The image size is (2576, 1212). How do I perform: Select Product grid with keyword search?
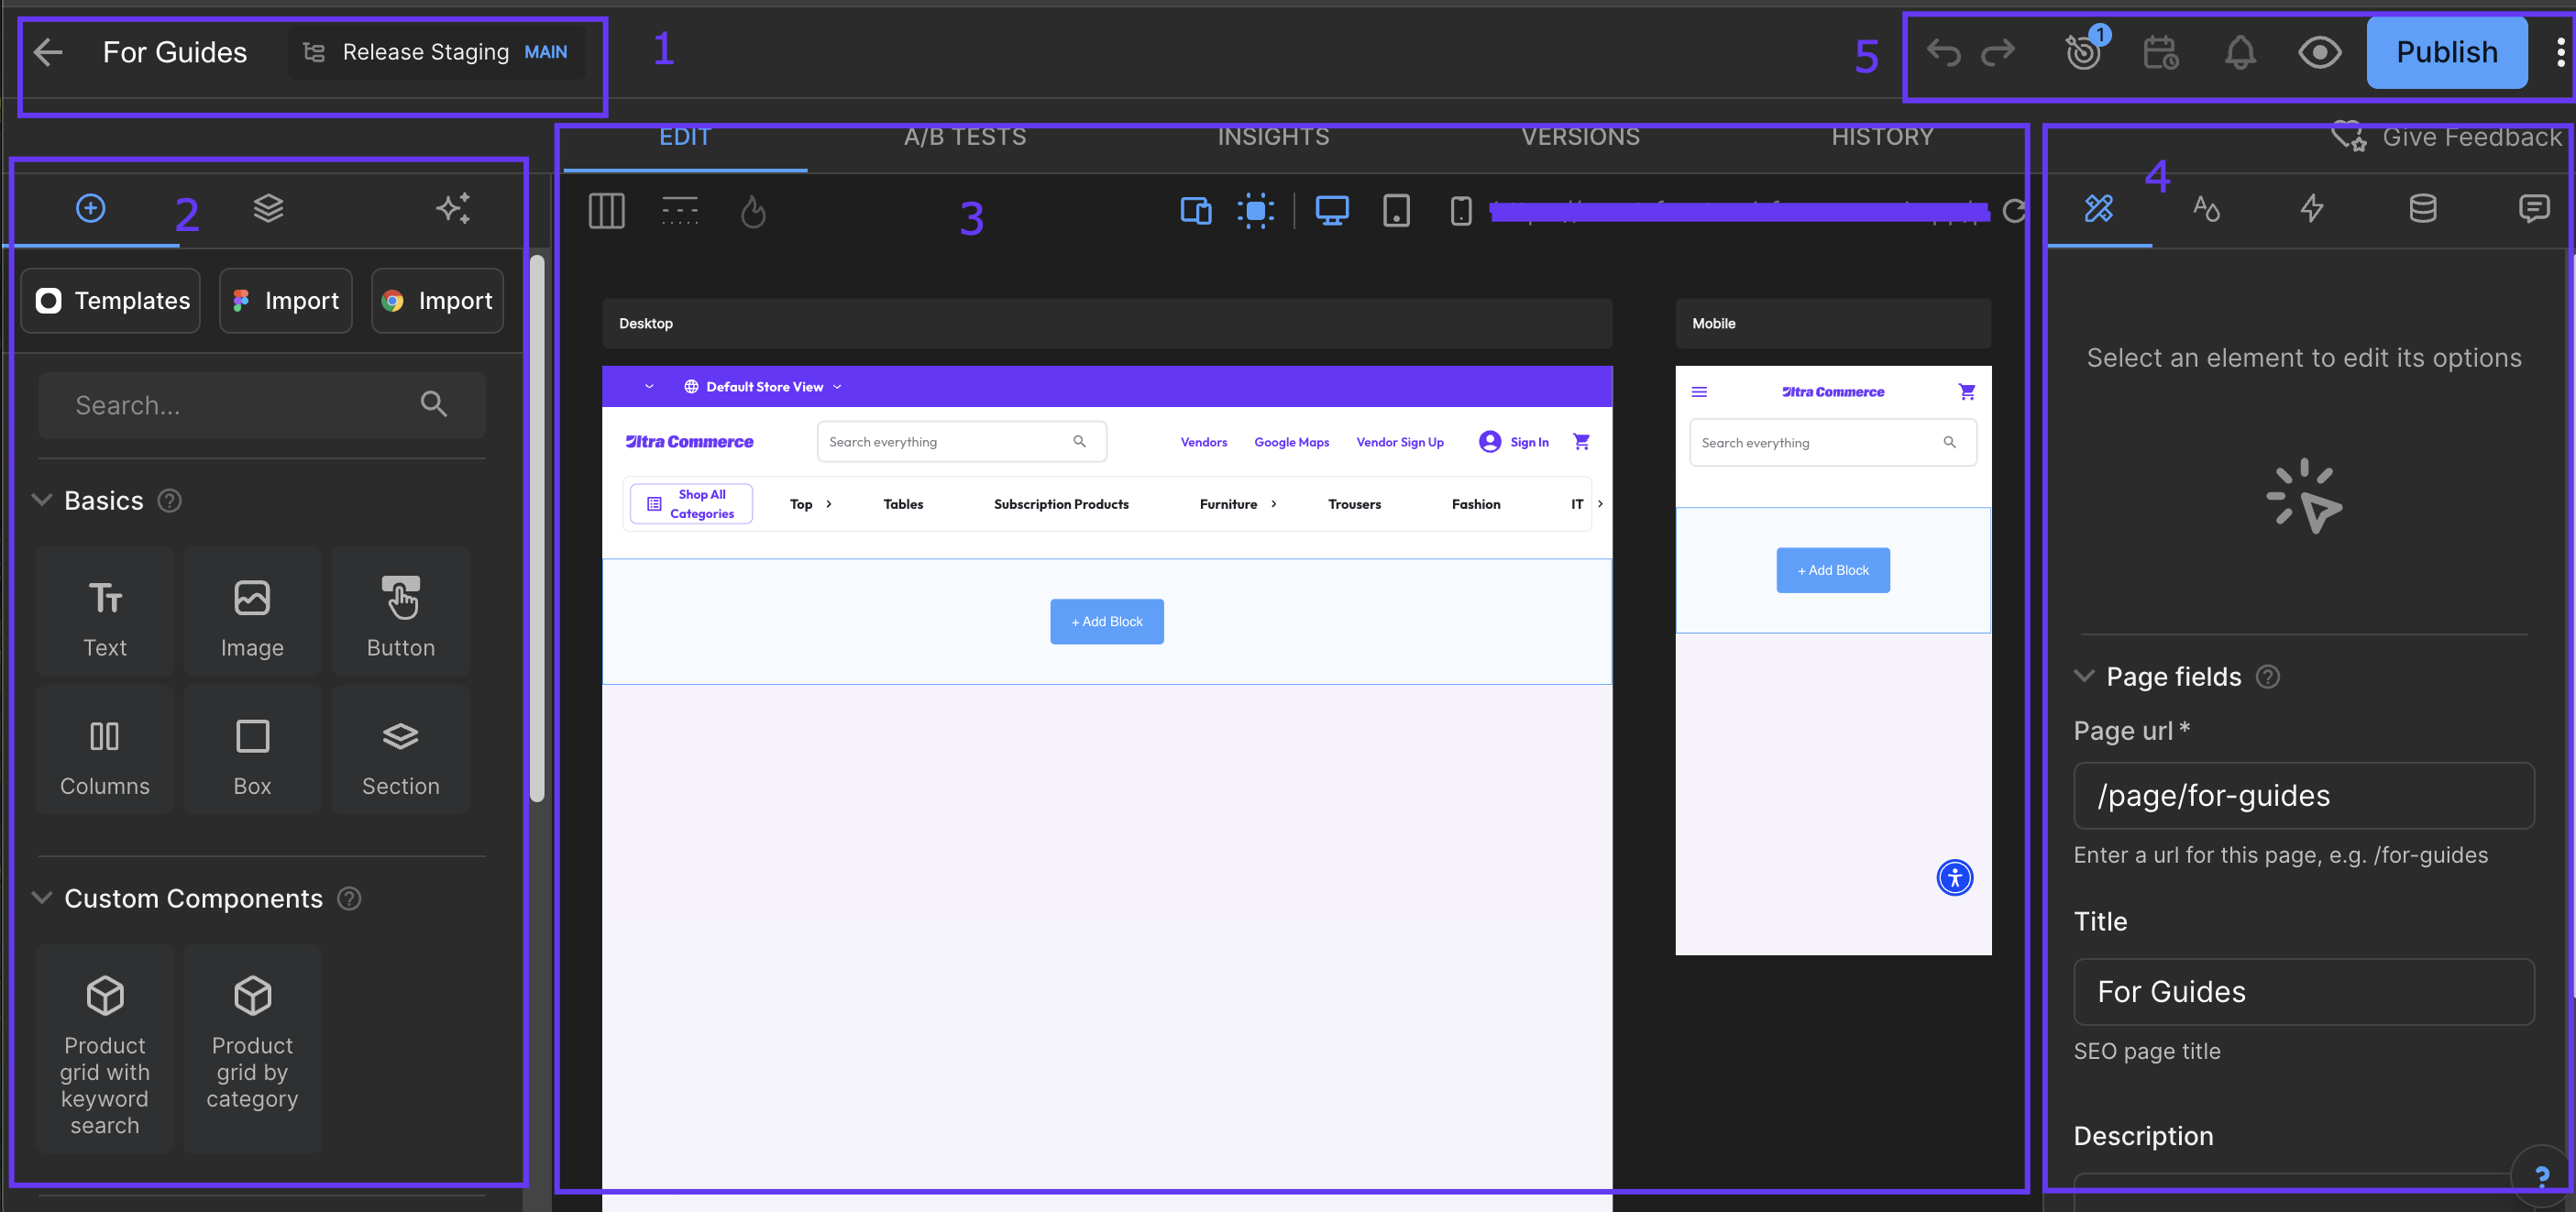[x=105, y=1048]
